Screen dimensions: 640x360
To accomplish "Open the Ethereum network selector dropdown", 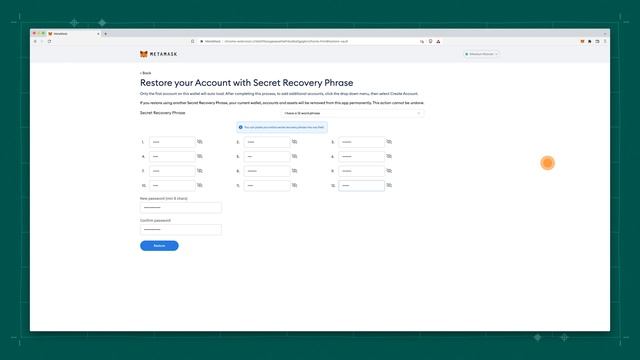I will point(482,54).
